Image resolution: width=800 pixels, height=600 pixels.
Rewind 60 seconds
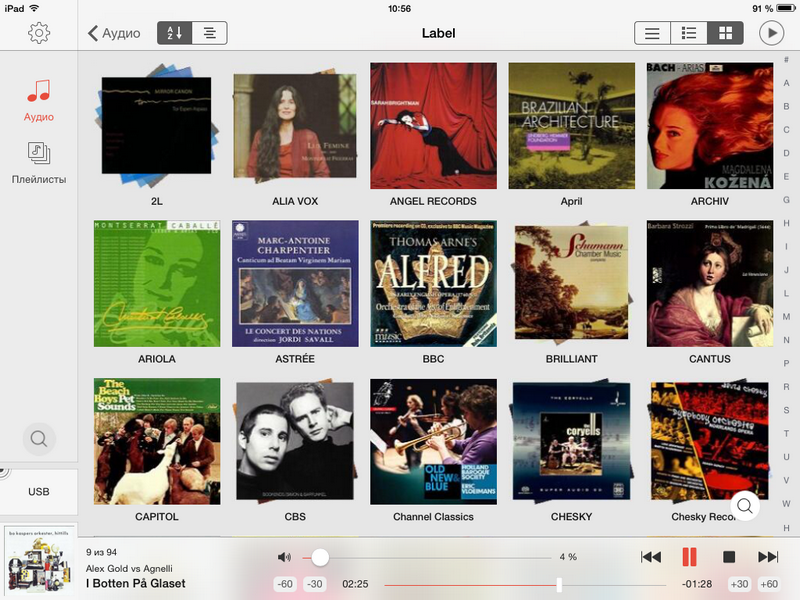click(285, 584)
